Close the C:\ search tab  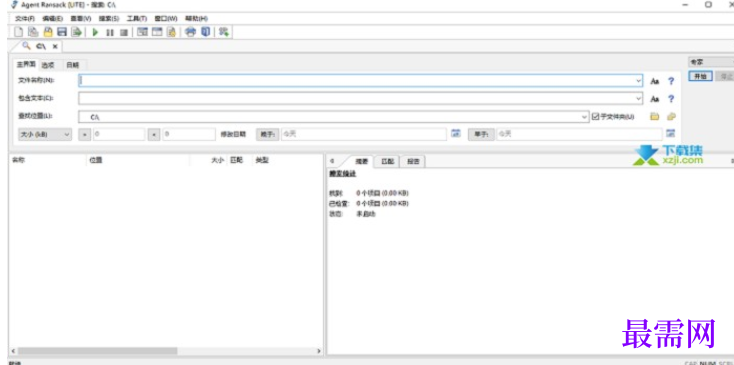[x=55, y=46]
